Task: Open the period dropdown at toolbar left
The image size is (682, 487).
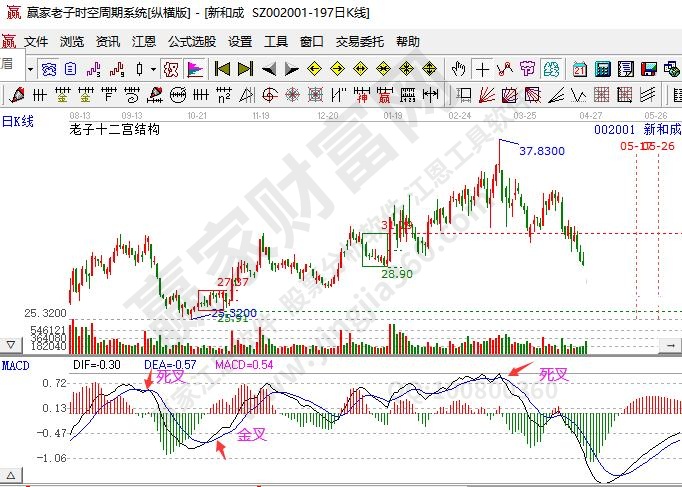Action: (x=31, y=69)
